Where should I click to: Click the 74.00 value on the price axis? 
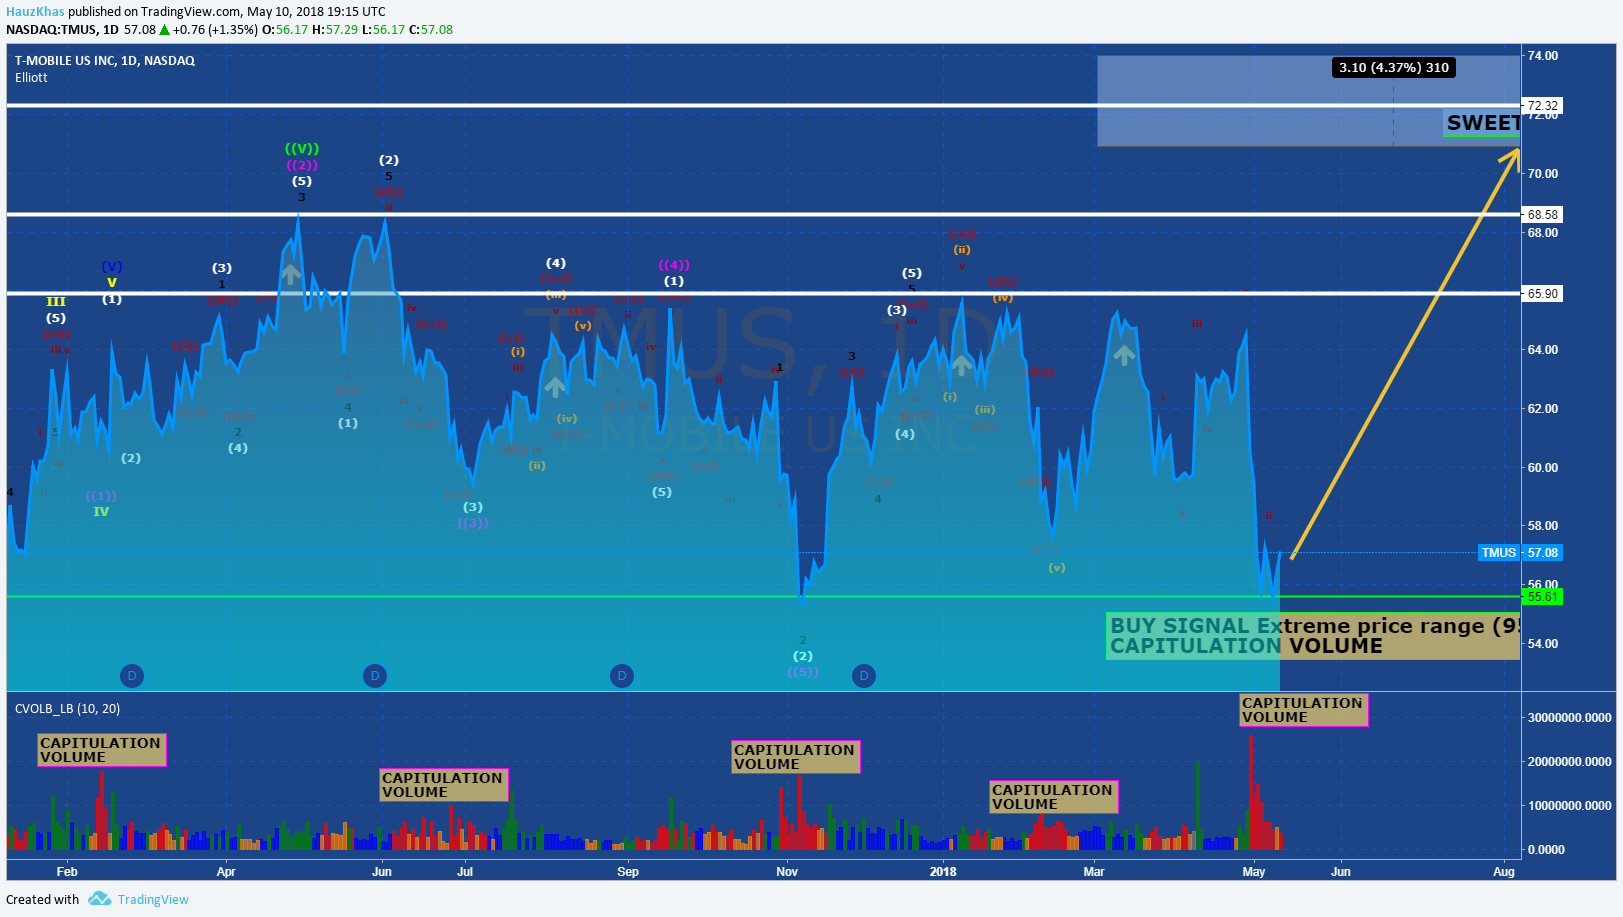pos(1543,56)
